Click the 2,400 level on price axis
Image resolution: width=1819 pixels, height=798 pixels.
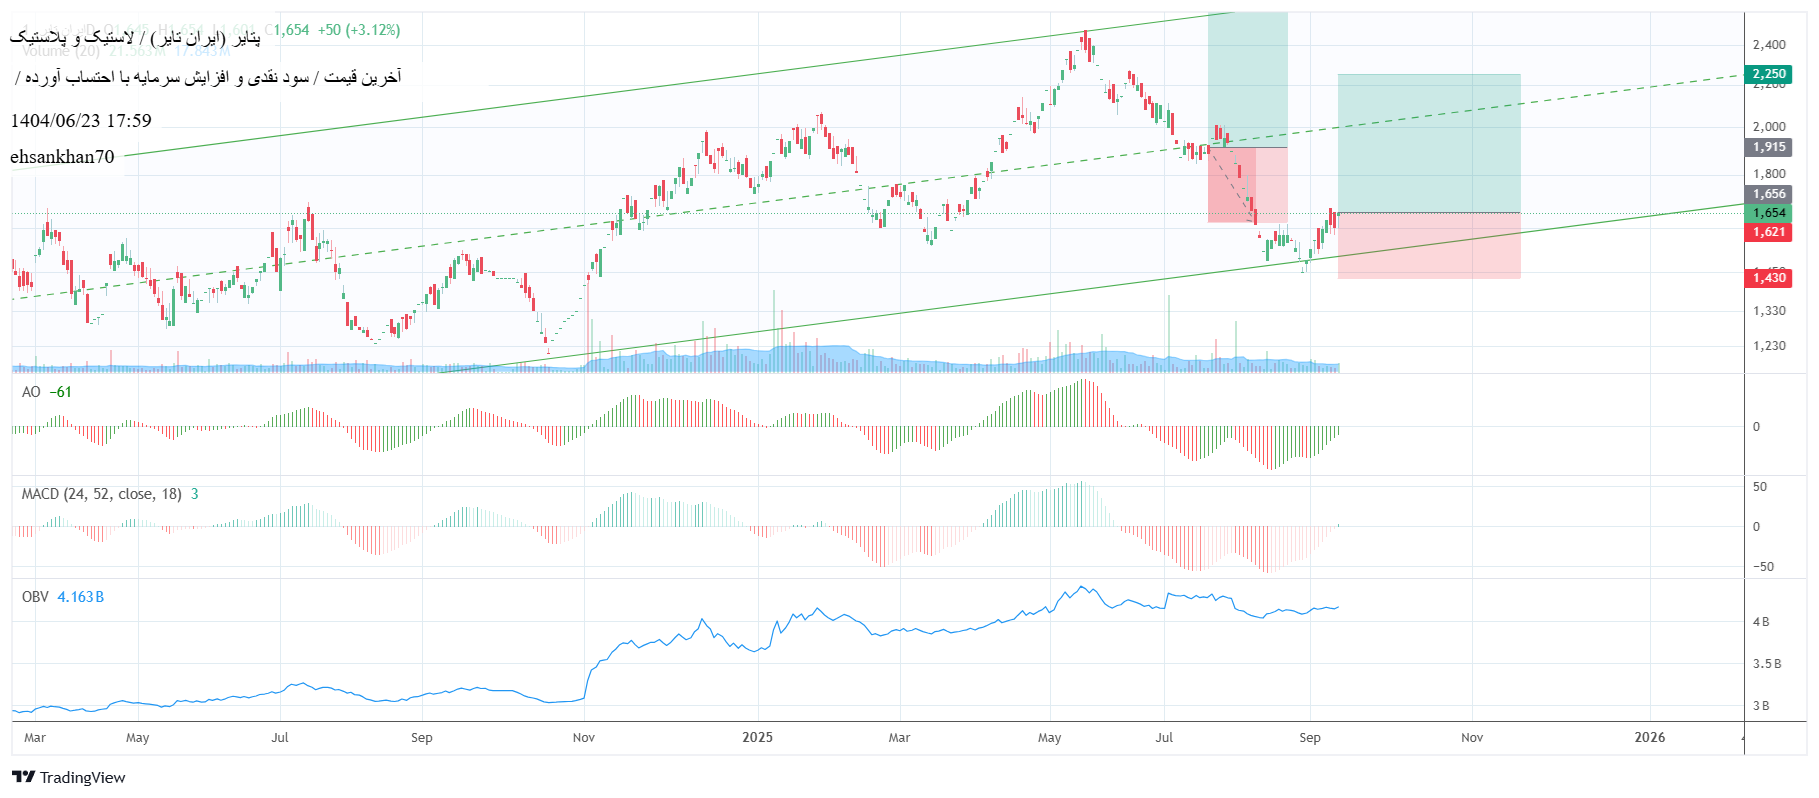(x=1769, y=45)
